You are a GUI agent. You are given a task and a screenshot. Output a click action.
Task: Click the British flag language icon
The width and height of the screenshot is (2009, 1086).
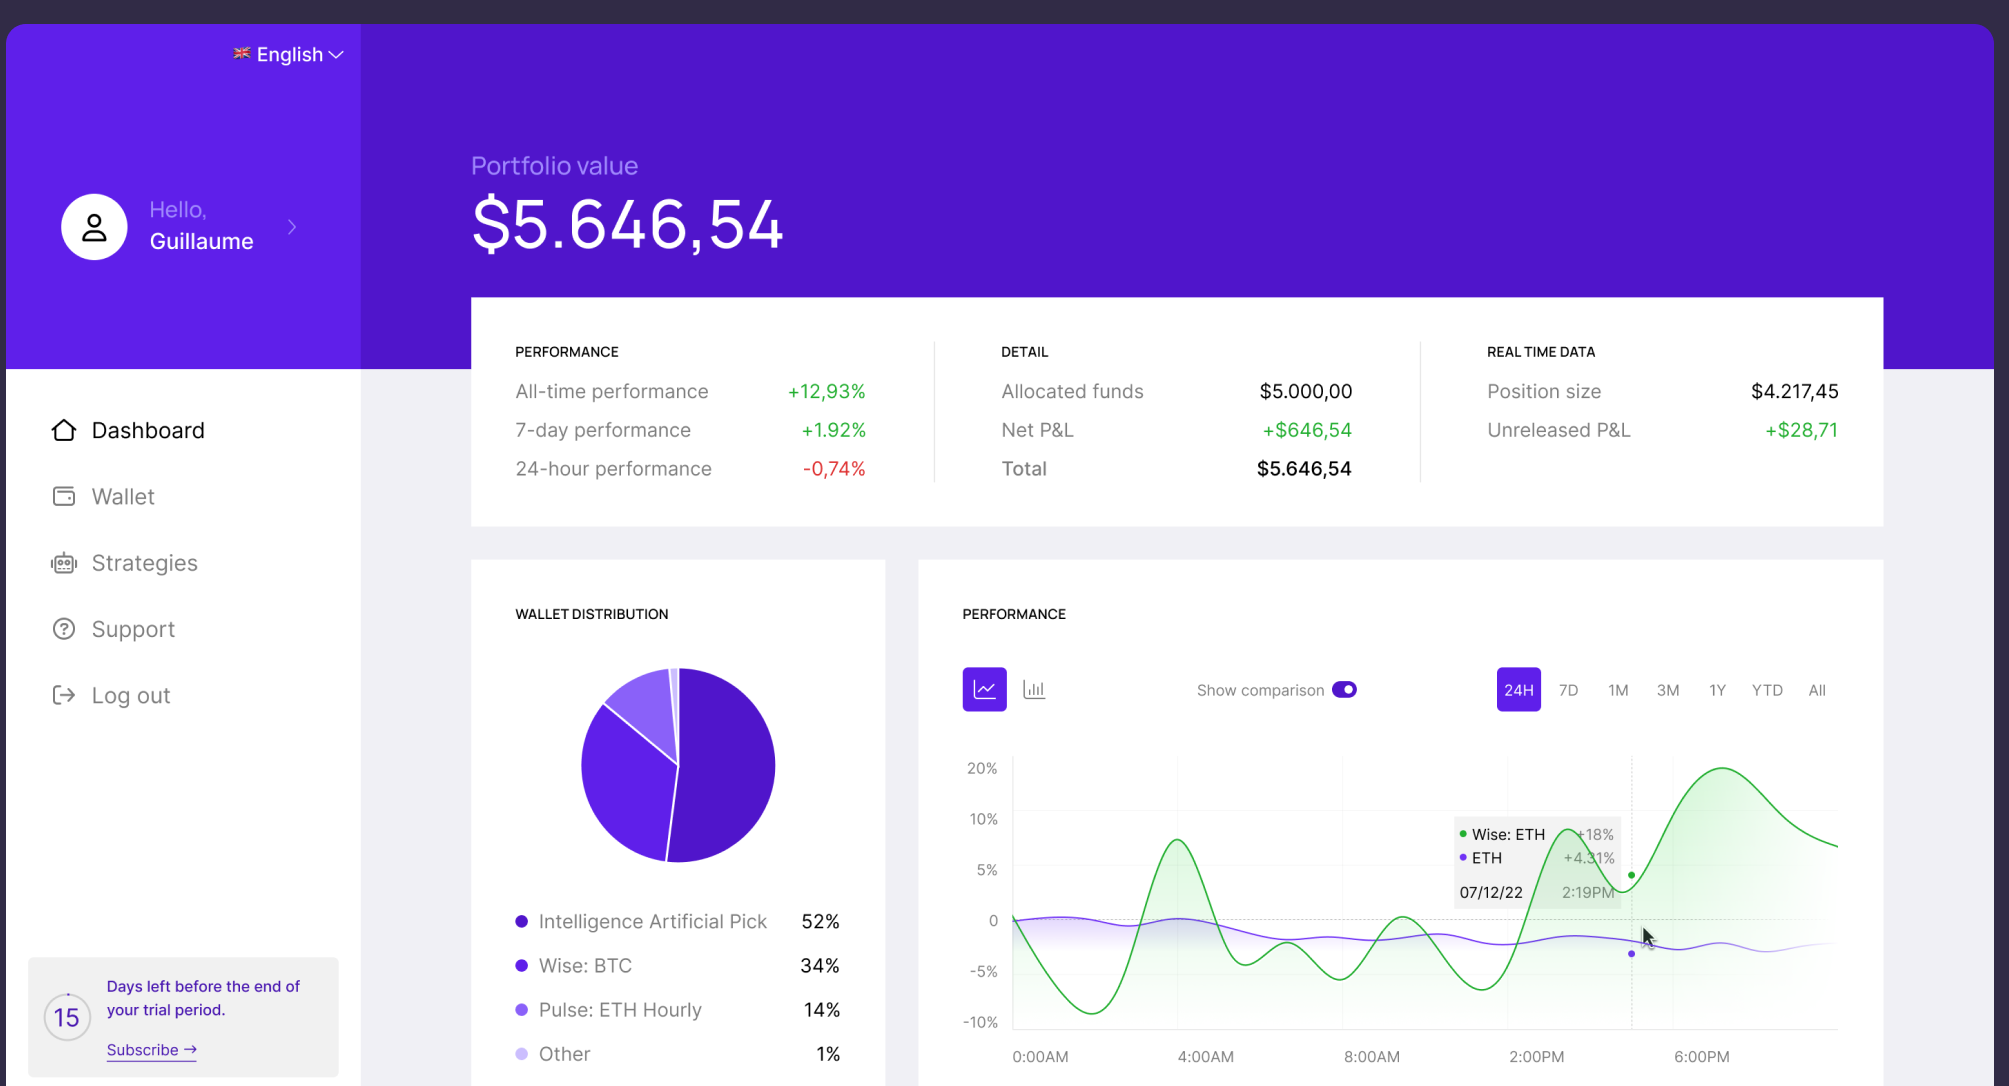240,54
